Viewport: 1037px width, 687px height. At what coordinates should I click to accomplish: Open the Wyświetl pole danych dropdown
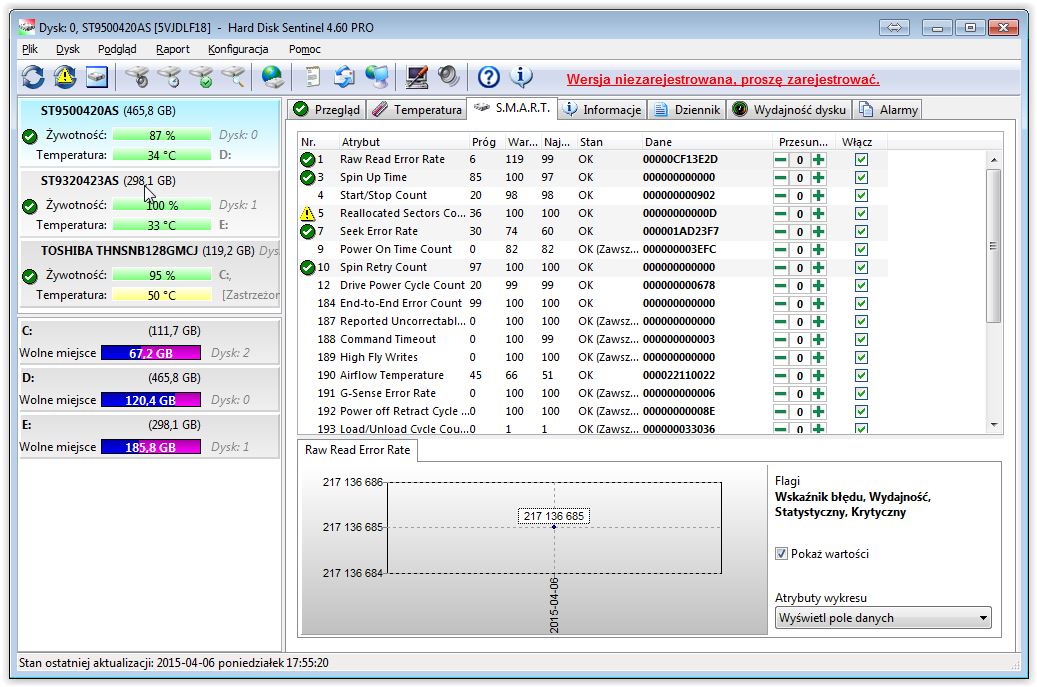tap(883, 618)
